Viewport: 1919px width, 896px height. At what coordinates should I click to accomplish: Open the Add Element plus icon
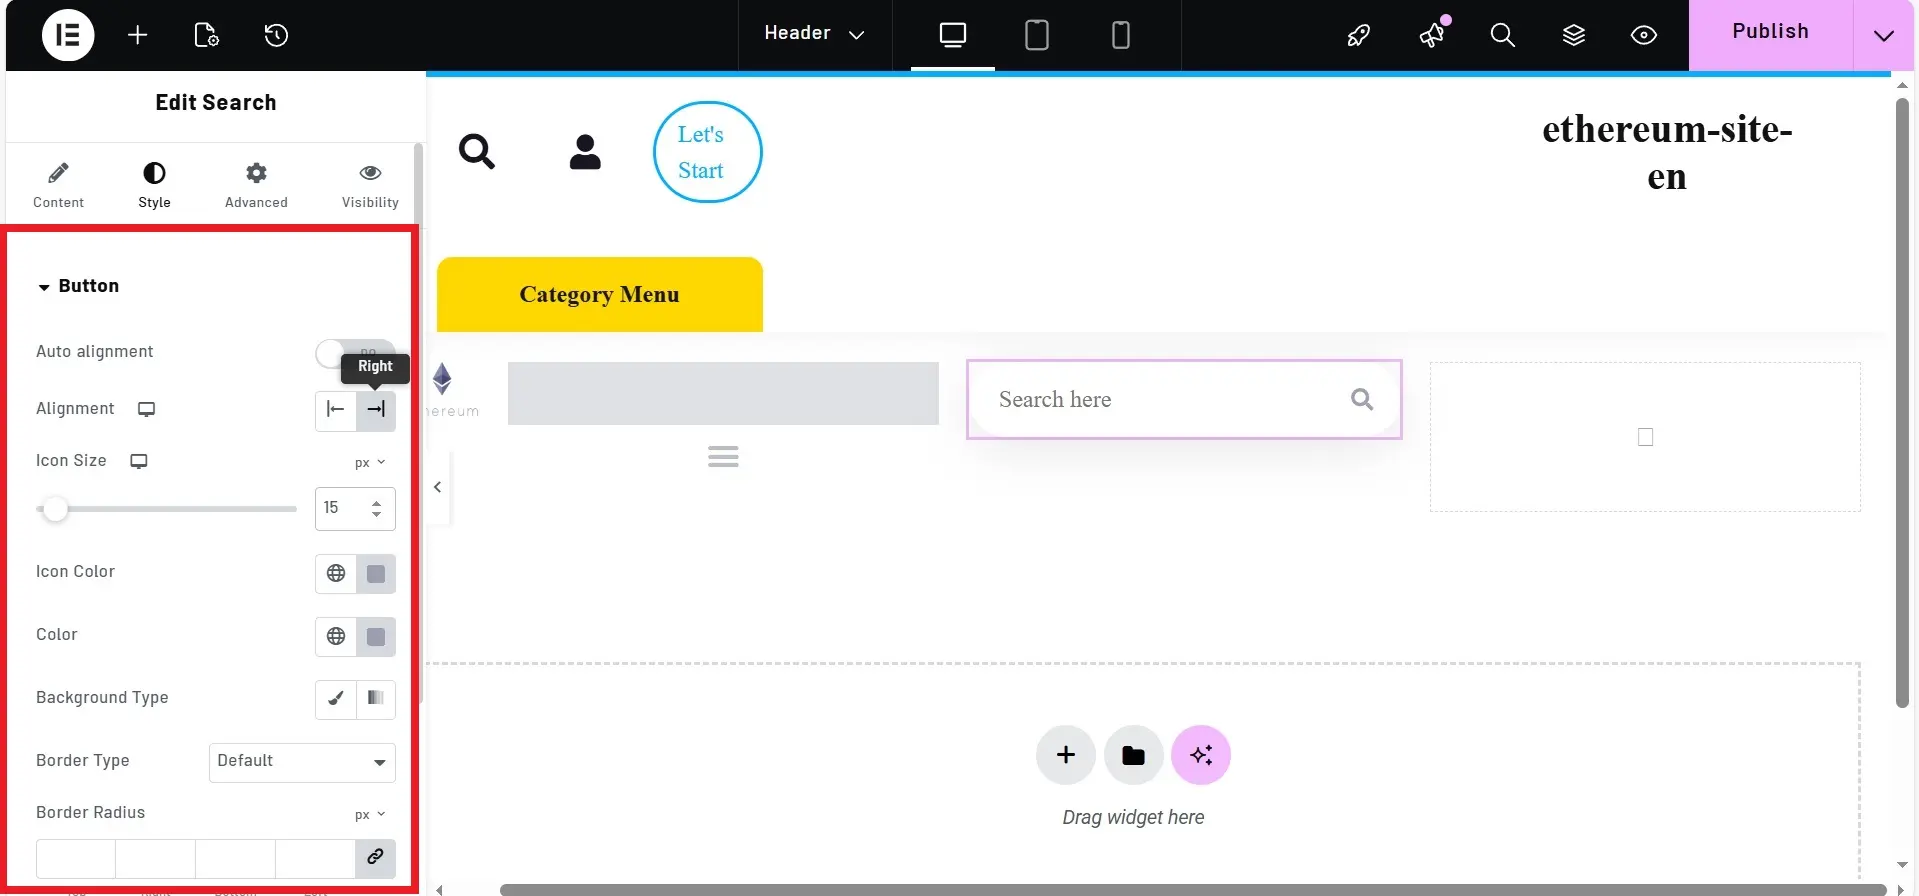[138, 35]
